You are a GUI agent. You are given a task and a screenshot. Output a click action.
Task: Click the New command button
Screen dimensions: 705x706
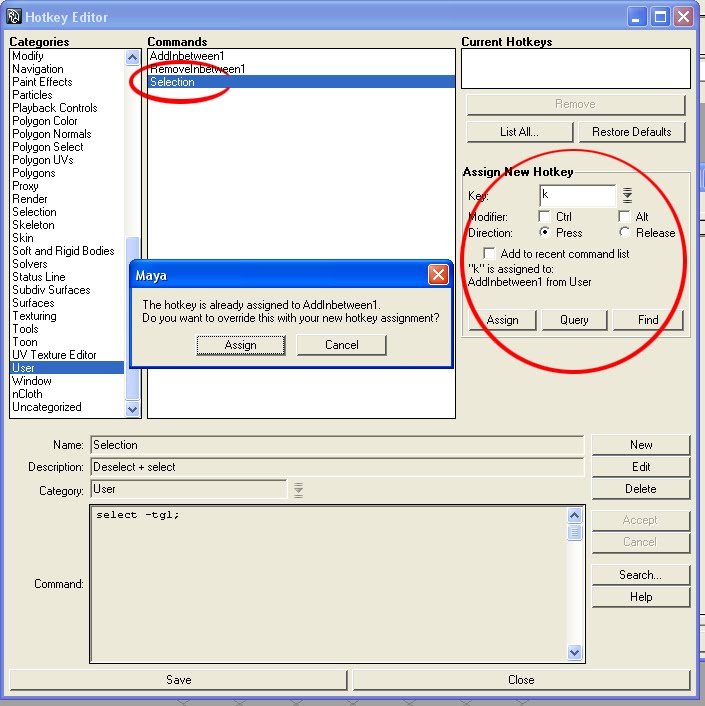pyautogui.click(x=641, y=445)
